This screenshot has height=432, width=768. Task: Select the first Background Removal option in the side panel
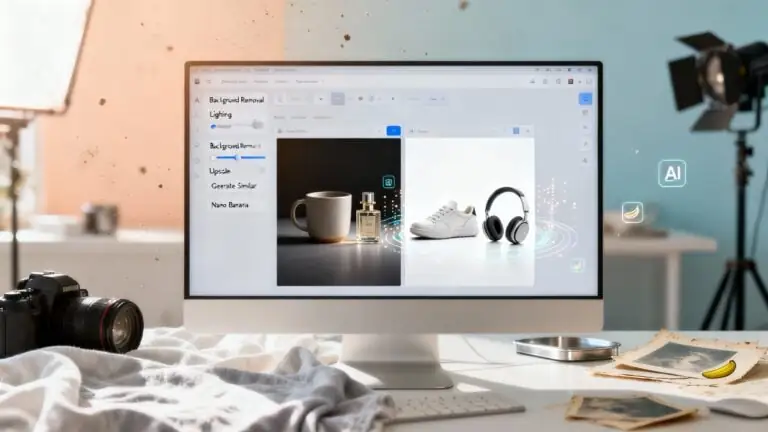(237, 100)
